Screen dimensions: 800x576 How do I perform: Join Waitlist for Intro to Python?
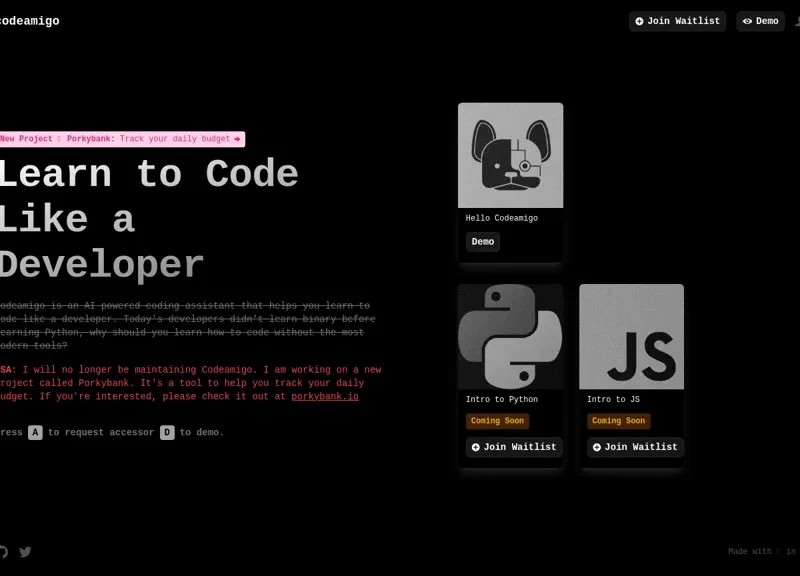[514, 447]
